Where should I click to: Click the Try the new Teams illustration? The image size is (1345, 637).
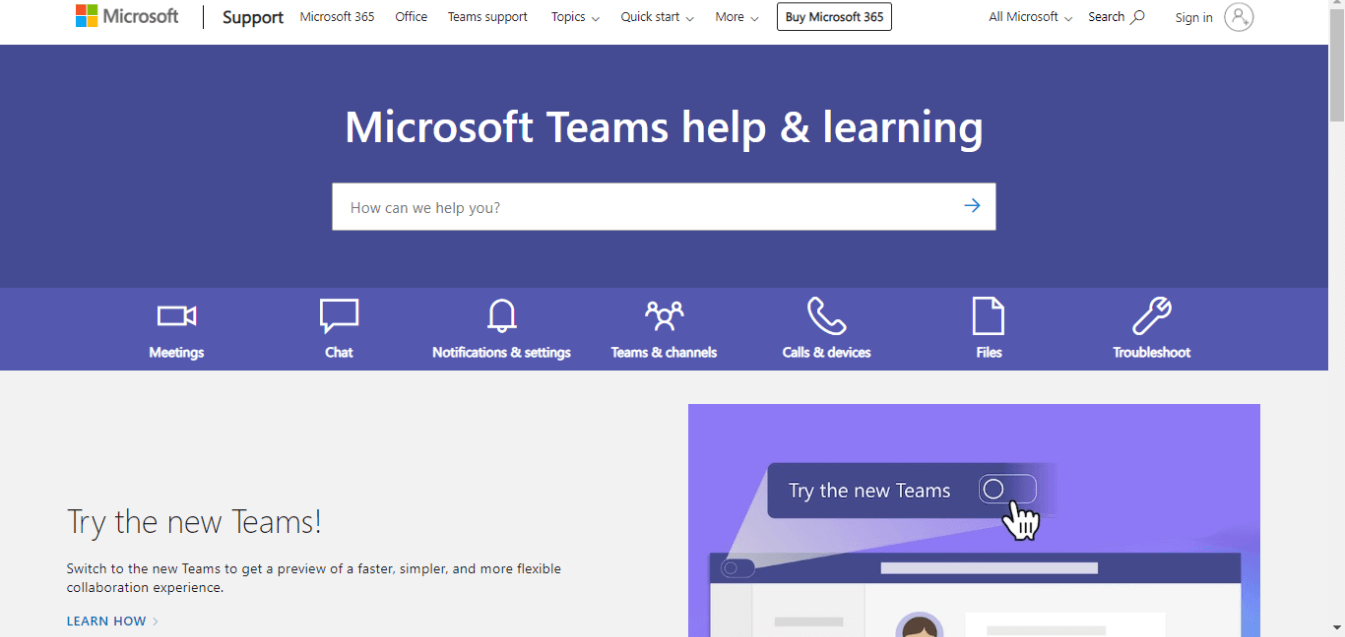click(x=974, y=520)
